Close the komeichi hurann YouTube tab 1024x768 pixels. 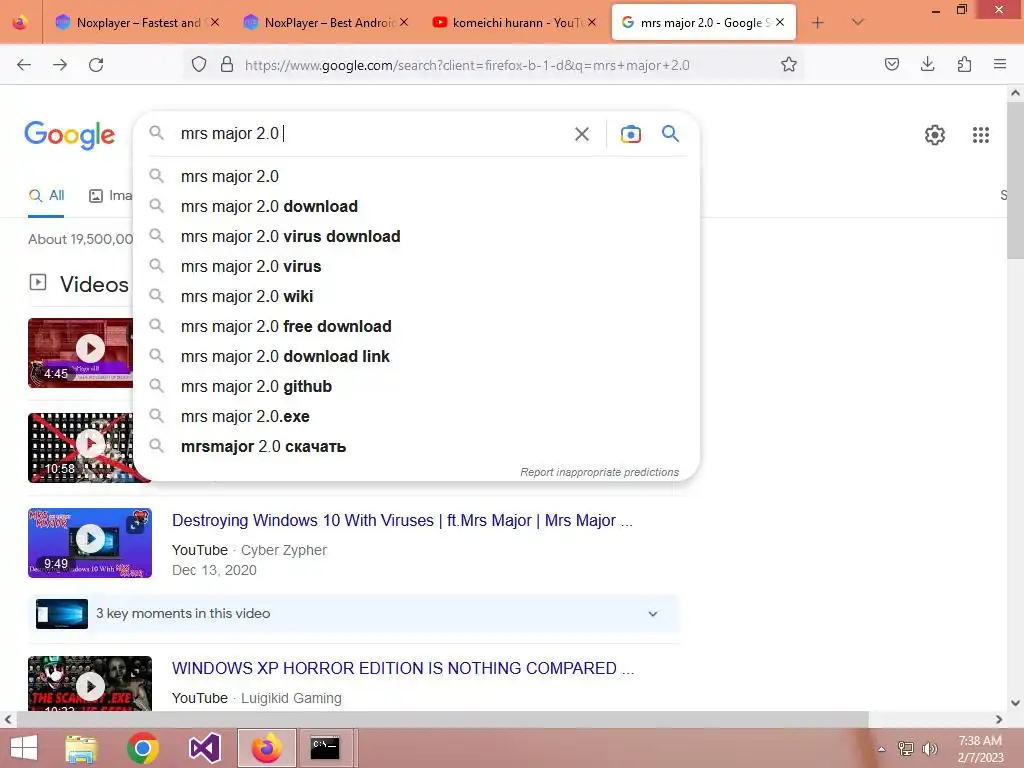[x=591, y=22]
